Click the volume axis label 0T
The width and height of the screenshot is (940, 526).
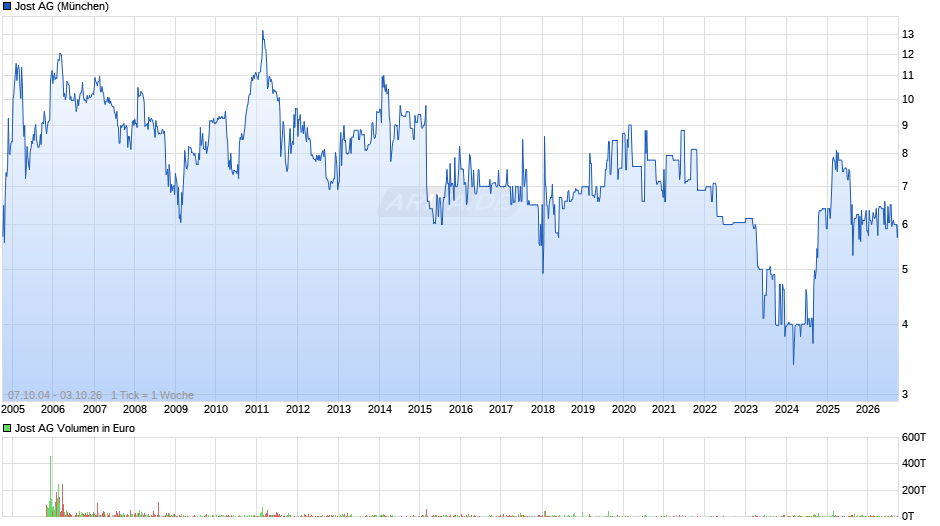pos(908,516)
